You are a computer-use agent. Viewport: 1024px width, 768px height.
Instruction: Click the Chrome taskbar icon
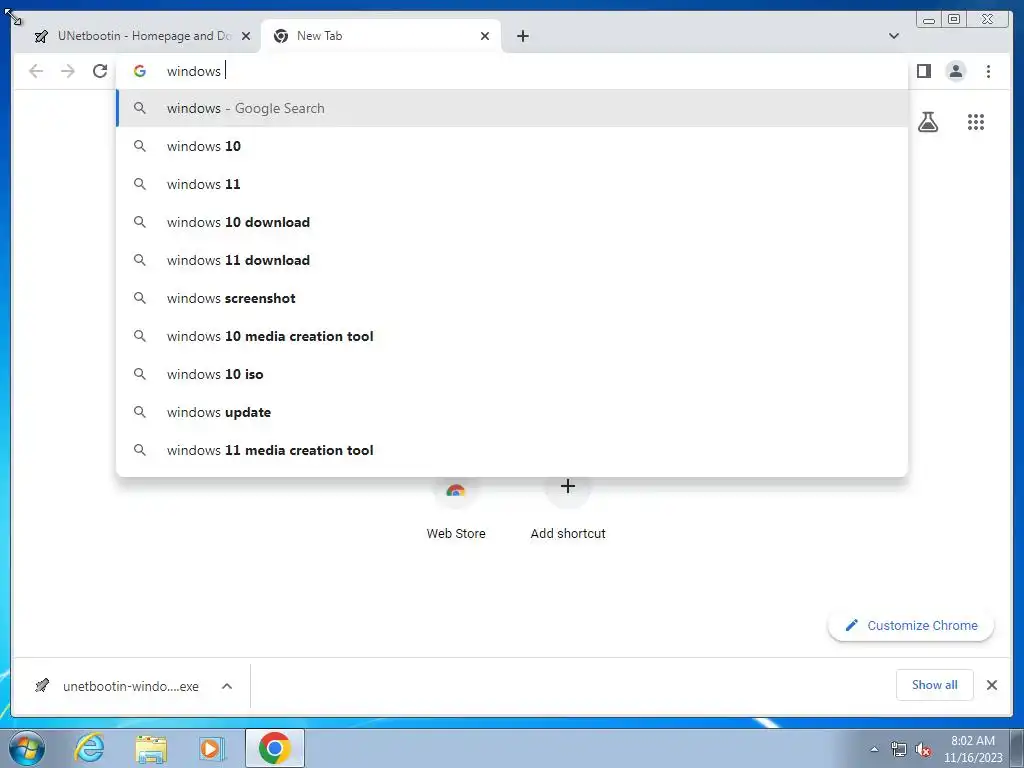pos(275,748)
